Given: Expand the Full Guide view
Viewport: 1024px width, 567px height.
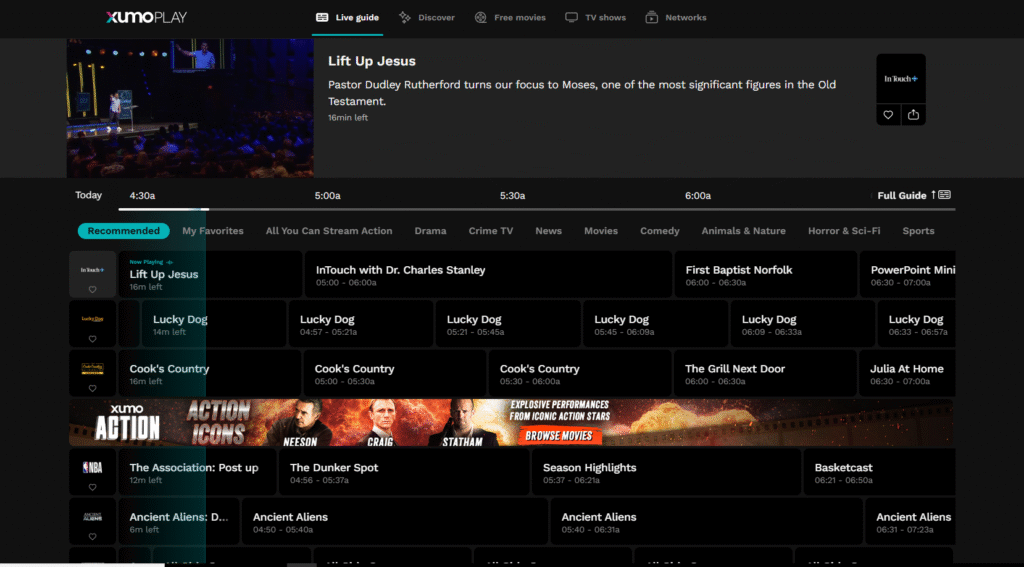Looking at the screenshot, I should [x=913, y=195].
